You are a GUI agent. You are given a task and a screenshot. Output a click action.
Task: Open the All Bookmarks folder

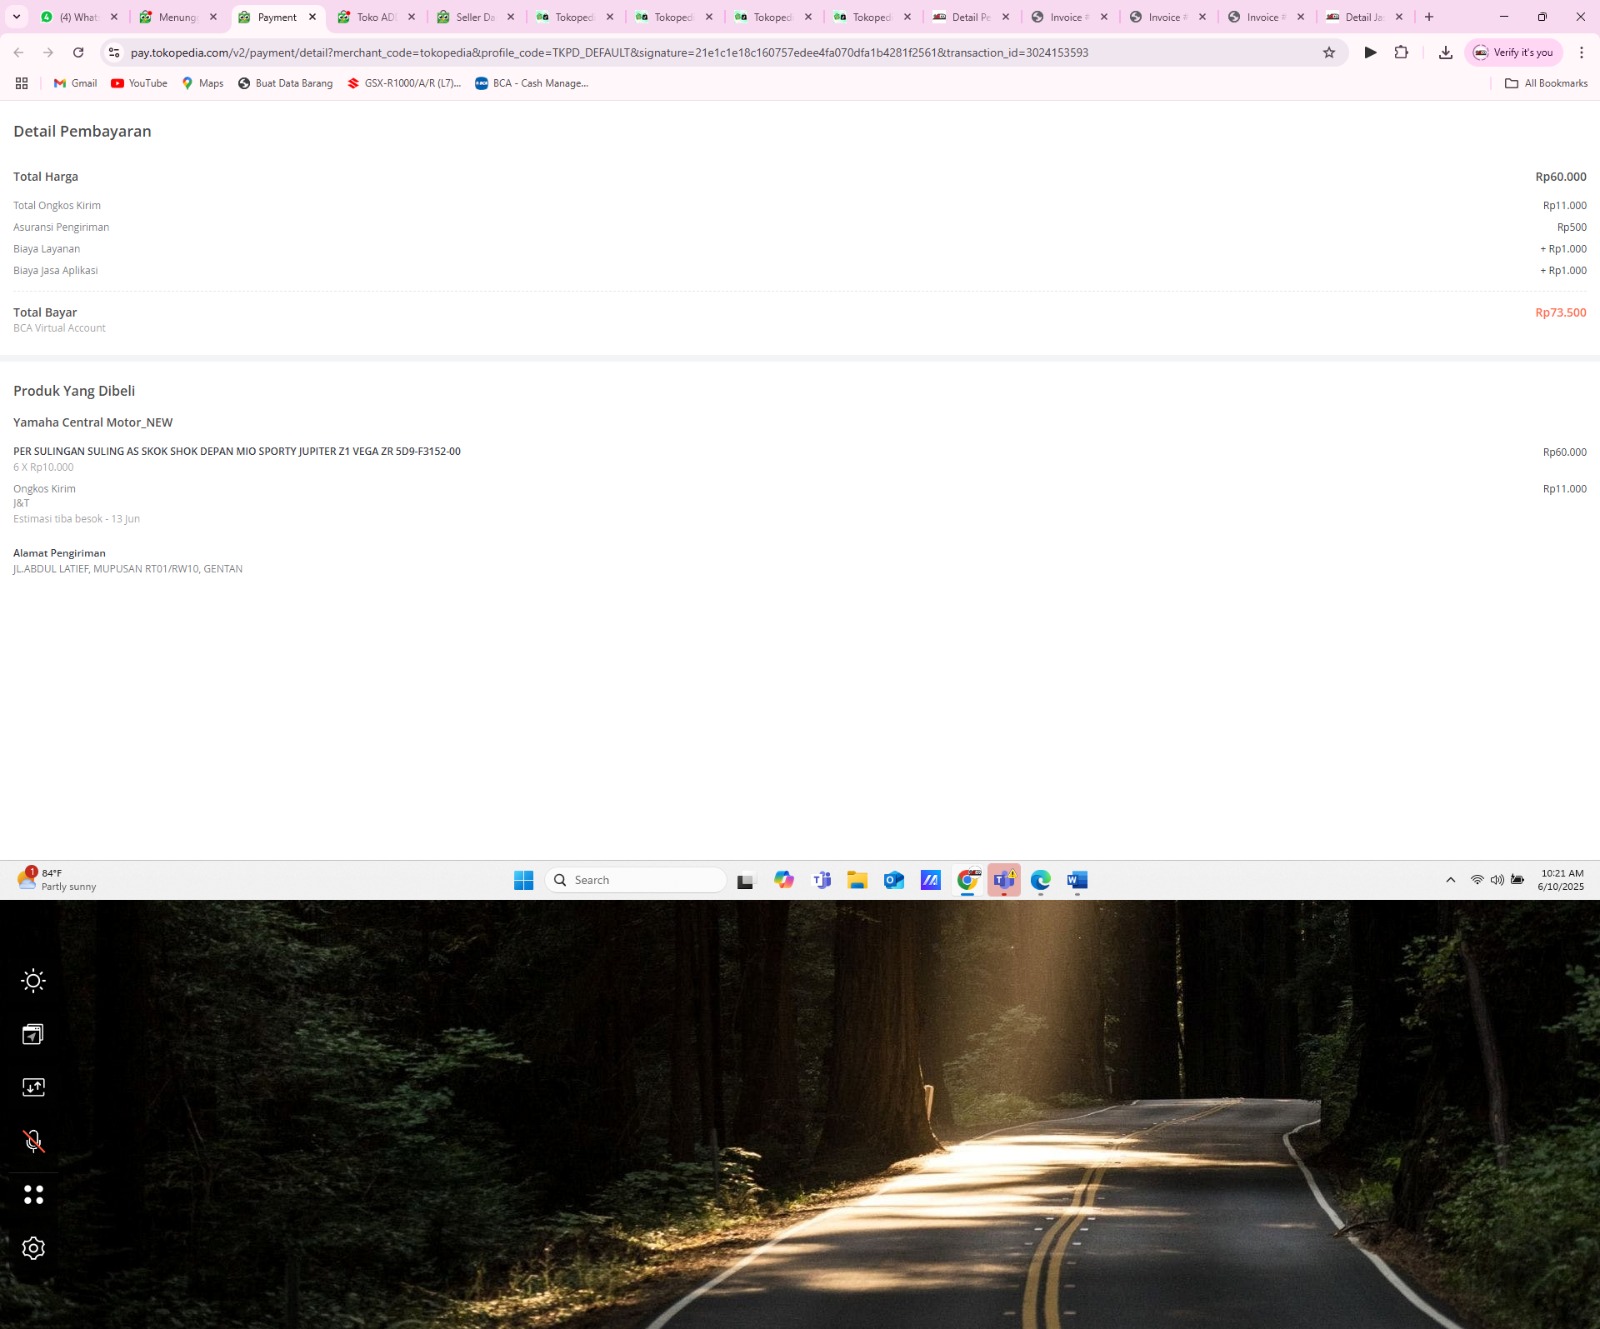click(x=1546, y=83)
